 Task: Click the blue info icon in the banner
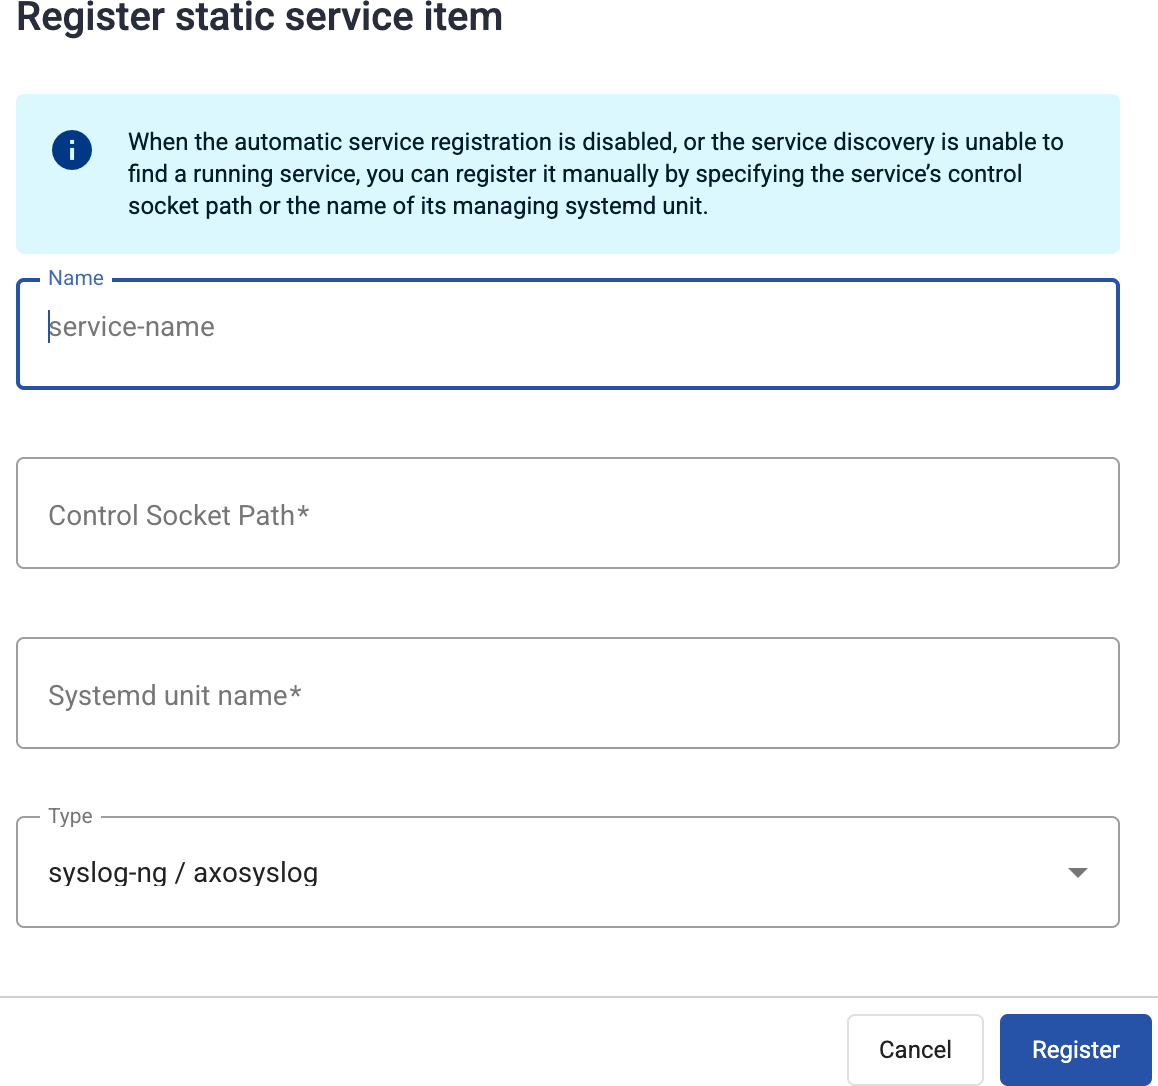point(71,150)
